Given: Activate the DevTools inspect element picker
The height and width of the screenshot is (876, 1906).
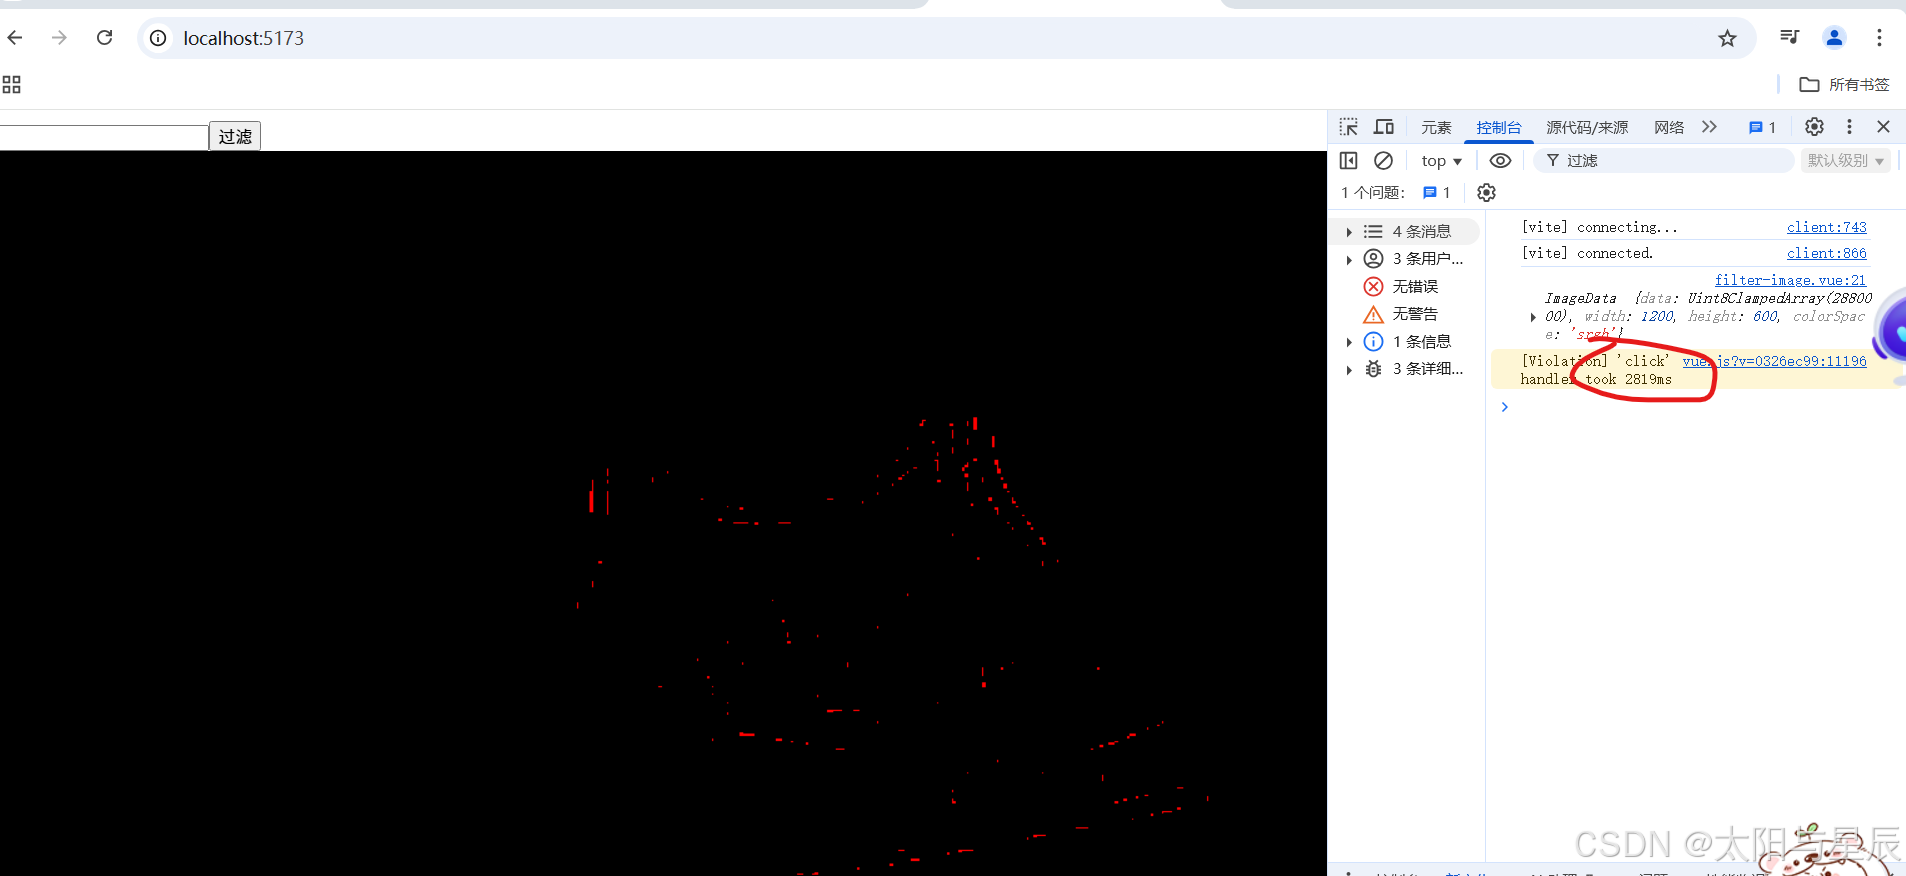Looking at the screenshot, I should click(x=1349, y=127).
